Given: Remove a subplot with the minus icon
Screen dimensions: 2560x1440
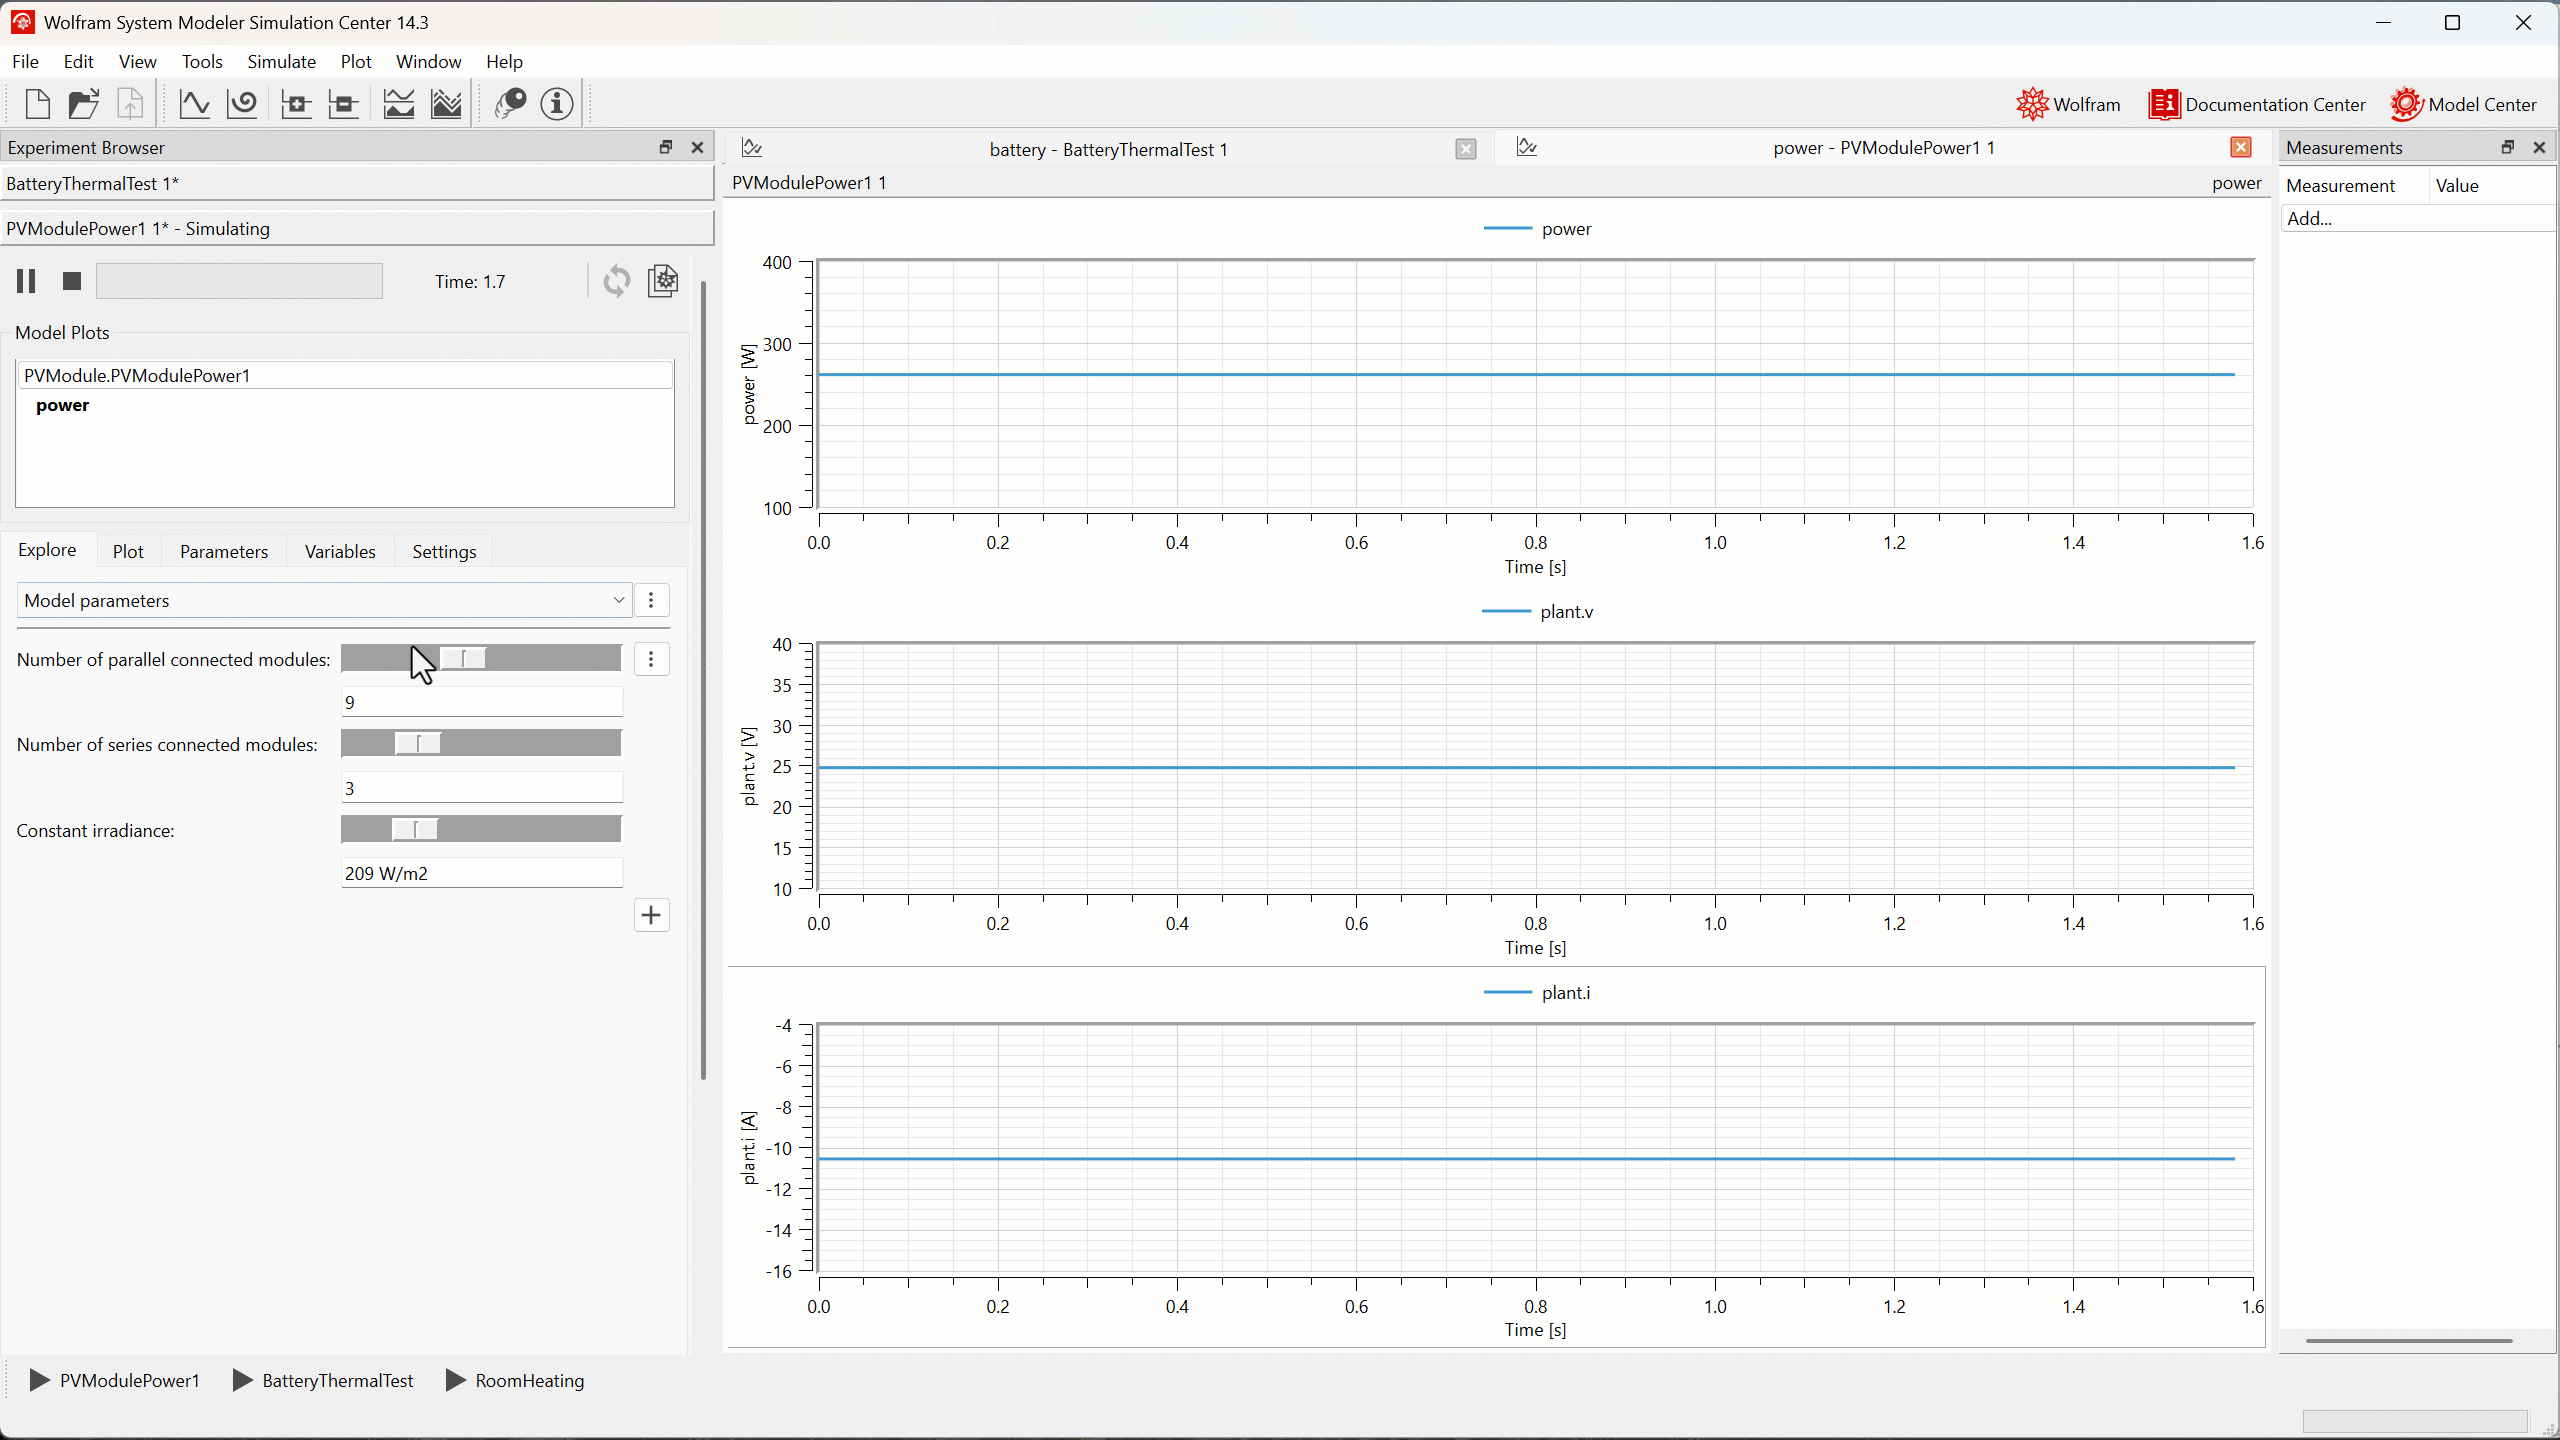Looking at the screenshot, I should 344,104.
